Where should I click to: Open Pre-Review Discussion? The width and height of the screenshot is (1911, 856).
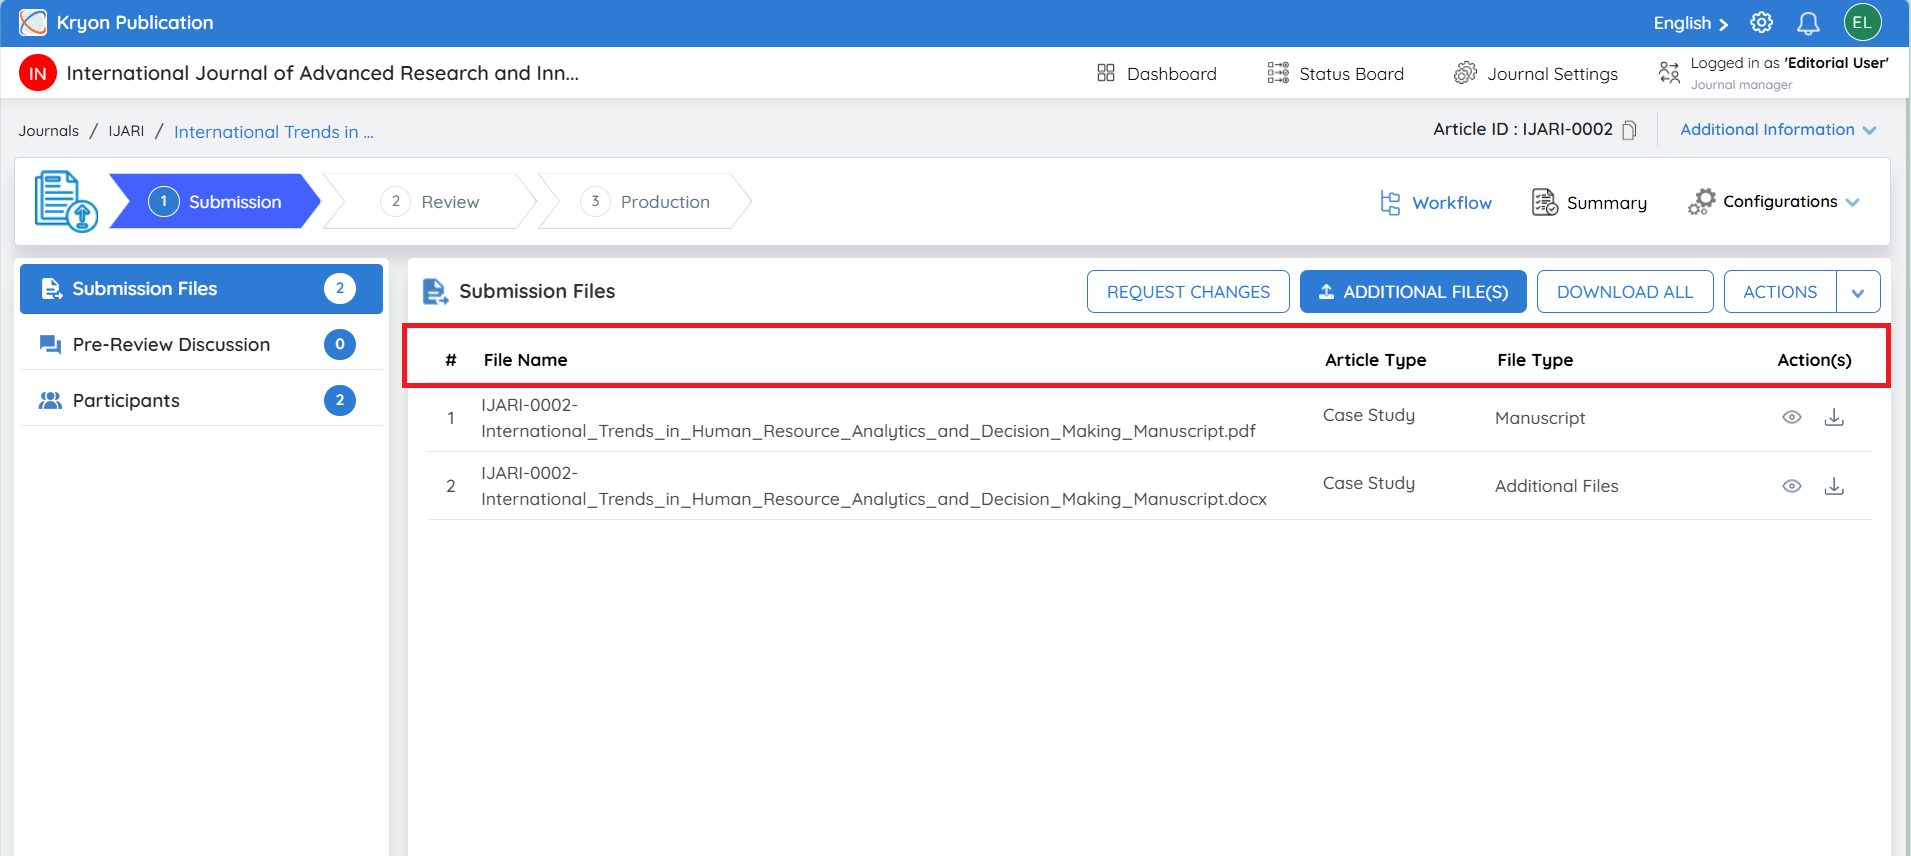click(201, 345)
